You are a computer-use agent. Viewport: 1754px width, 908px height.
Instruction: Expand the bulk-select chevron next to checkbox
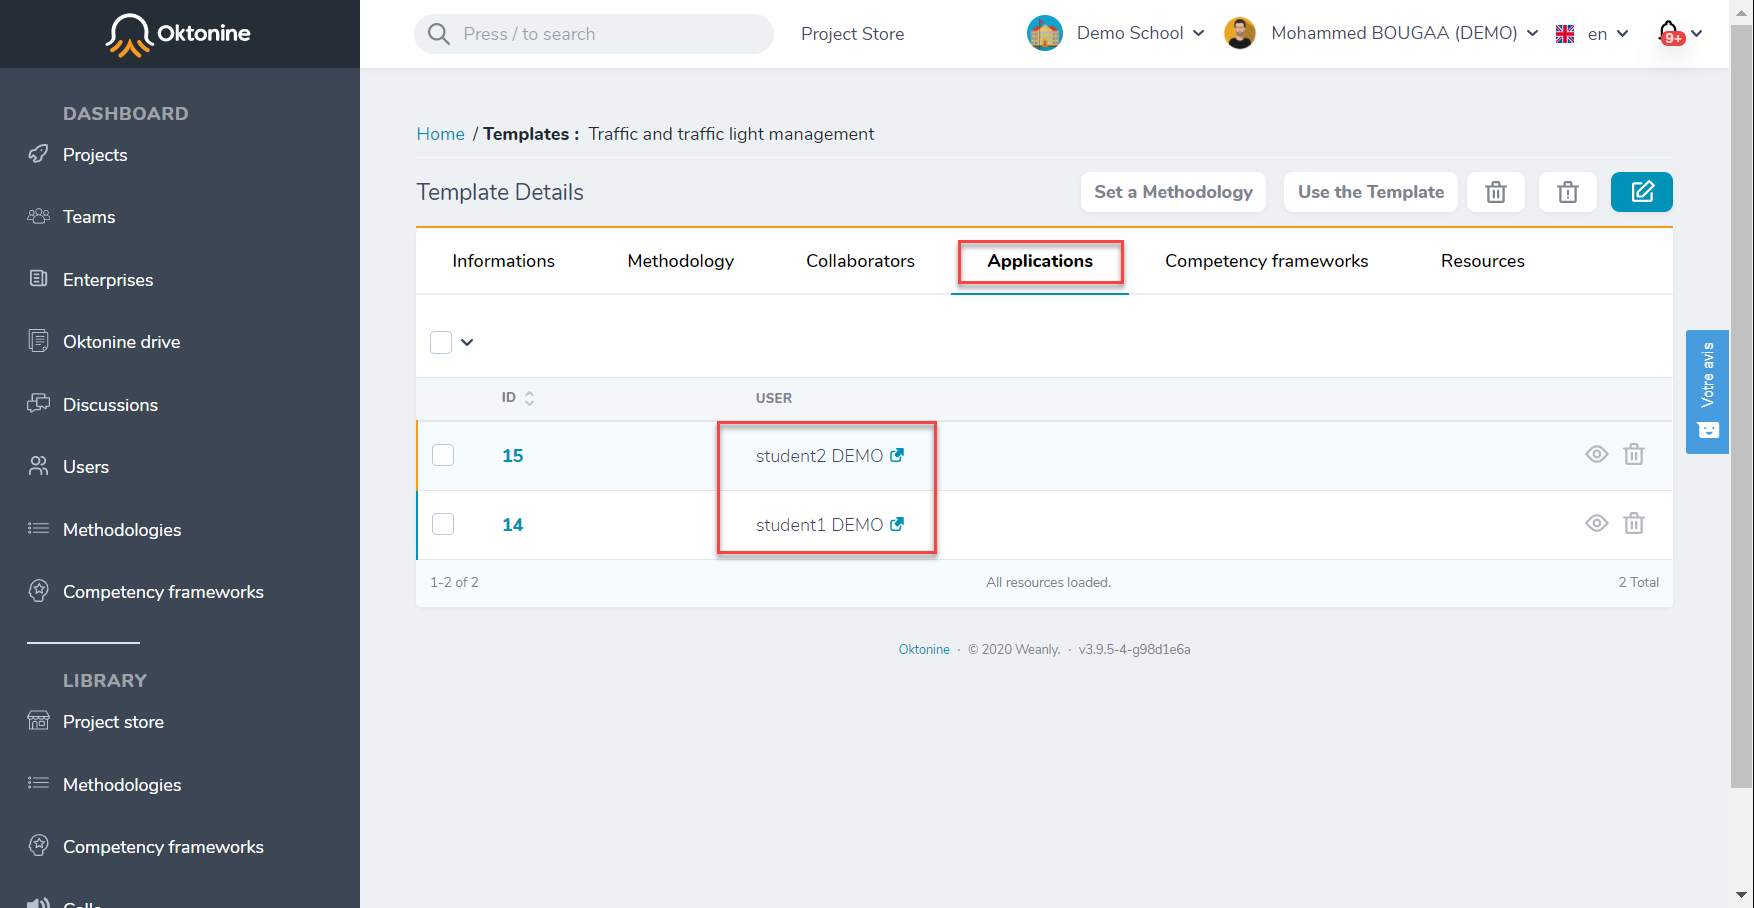467,342
